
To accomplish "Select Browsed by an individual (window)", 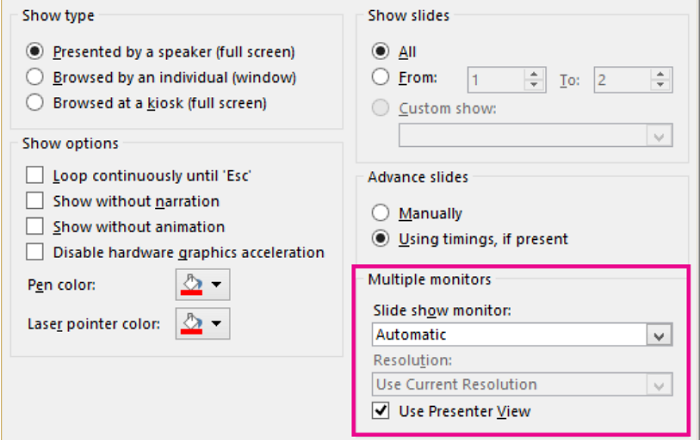I will click(x=36, y=77).
